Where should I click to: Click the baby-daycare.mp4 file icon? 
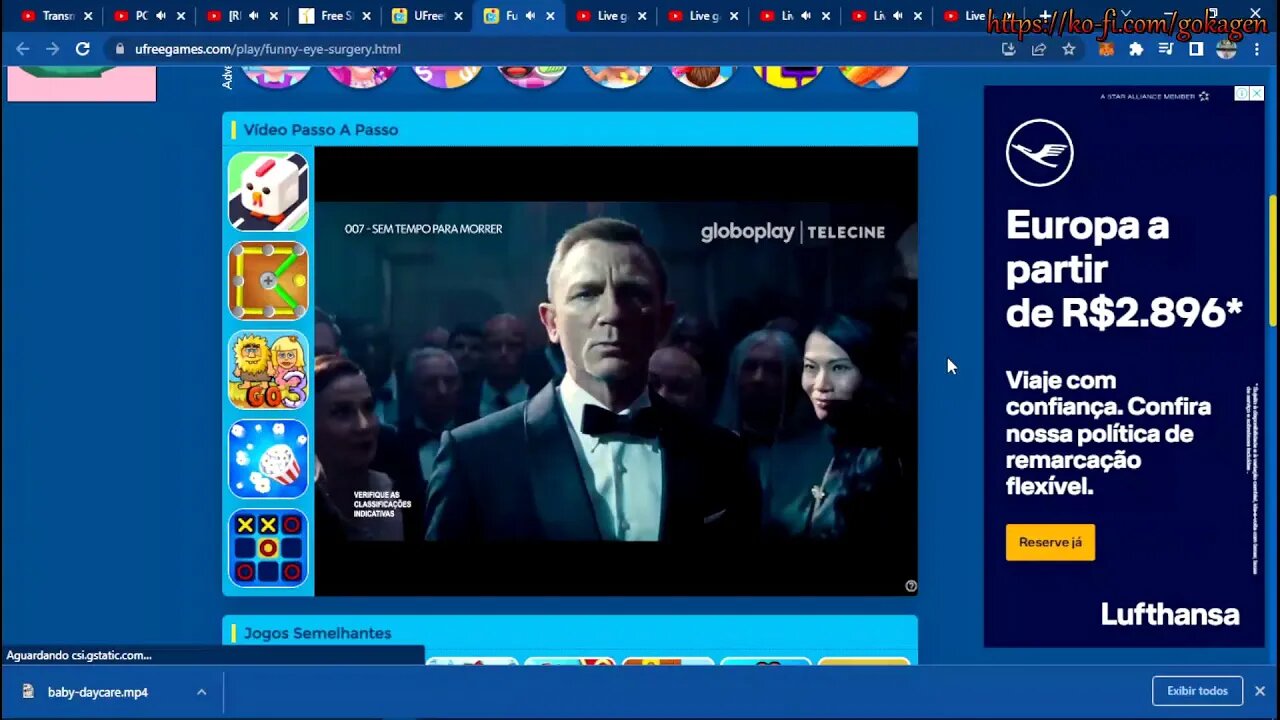[28, 691]
